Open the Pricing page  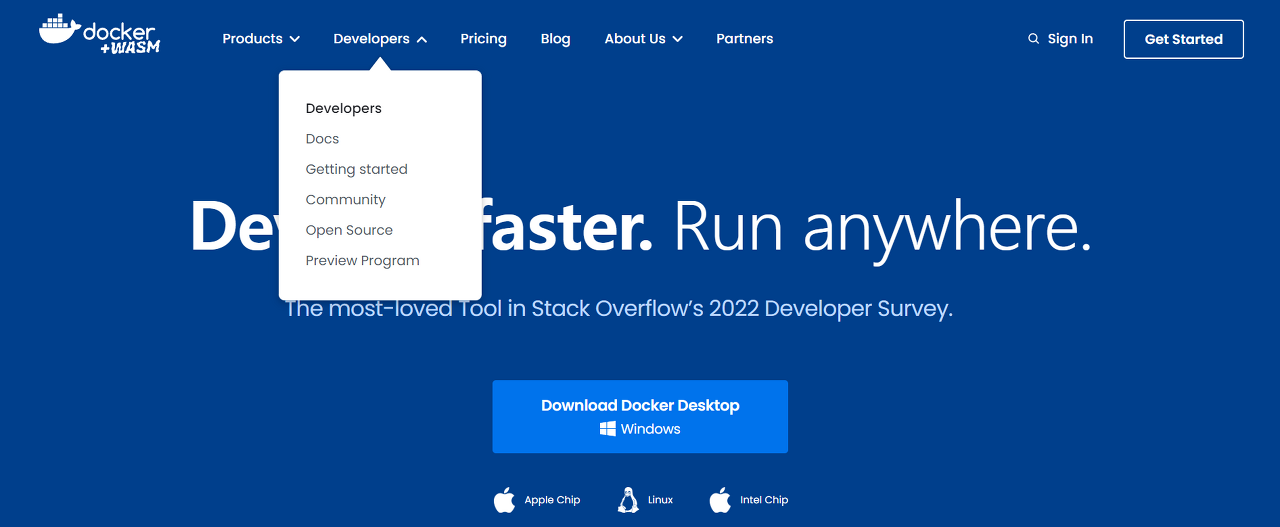pos(484,39)
